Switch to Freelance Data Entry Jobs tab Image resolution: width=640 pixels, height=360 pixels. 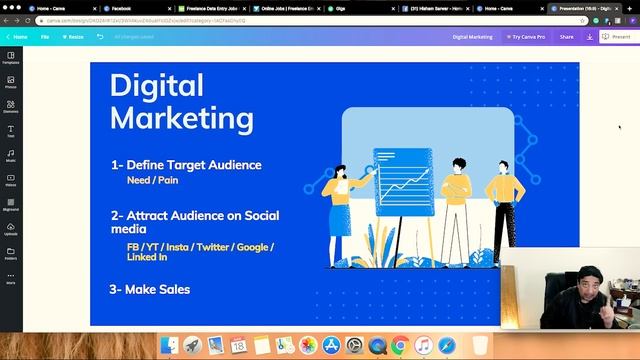coord(212,8)
